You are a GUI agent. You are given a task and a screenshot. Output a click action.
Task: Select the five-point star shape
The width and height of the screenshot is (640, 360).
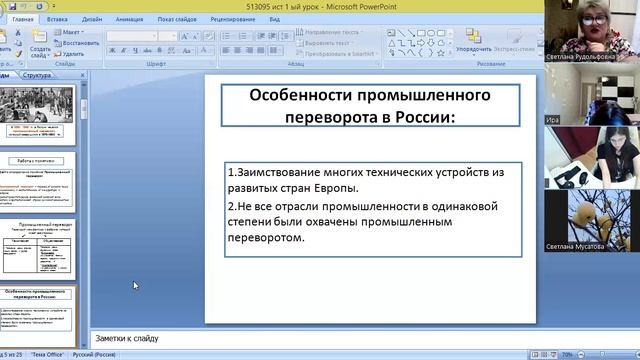[x=441, y=53]
